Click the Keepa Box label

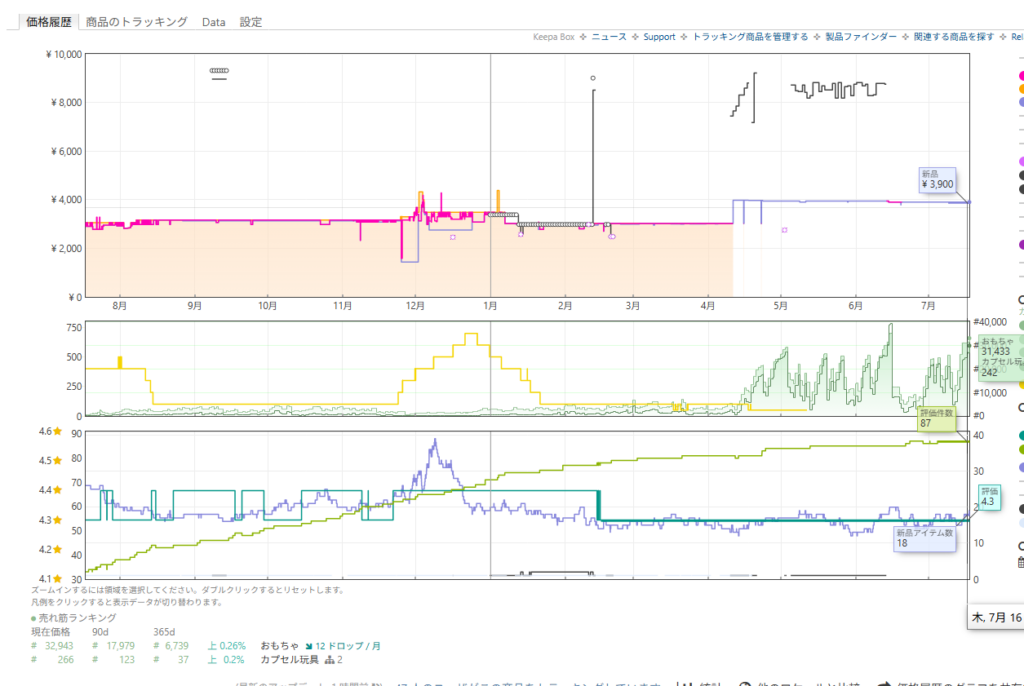coord(554,37)
